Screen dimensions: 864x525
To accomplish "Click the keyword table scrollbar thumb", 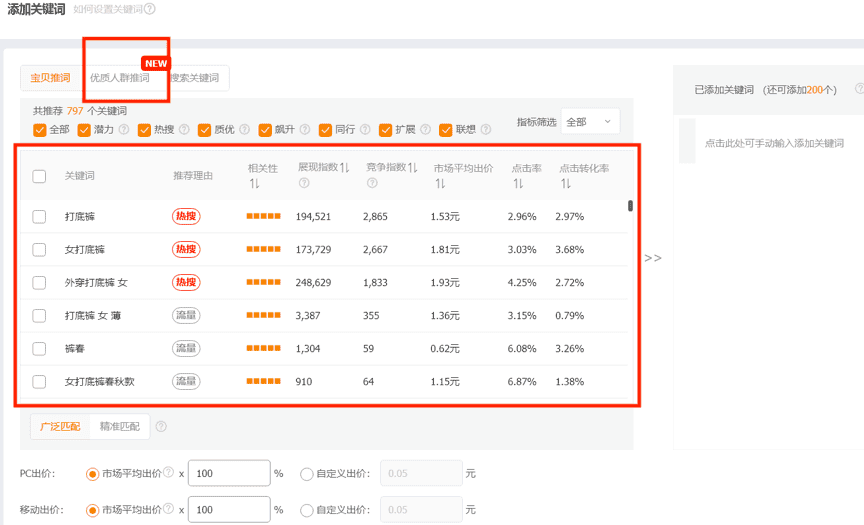I will point(630,205).
